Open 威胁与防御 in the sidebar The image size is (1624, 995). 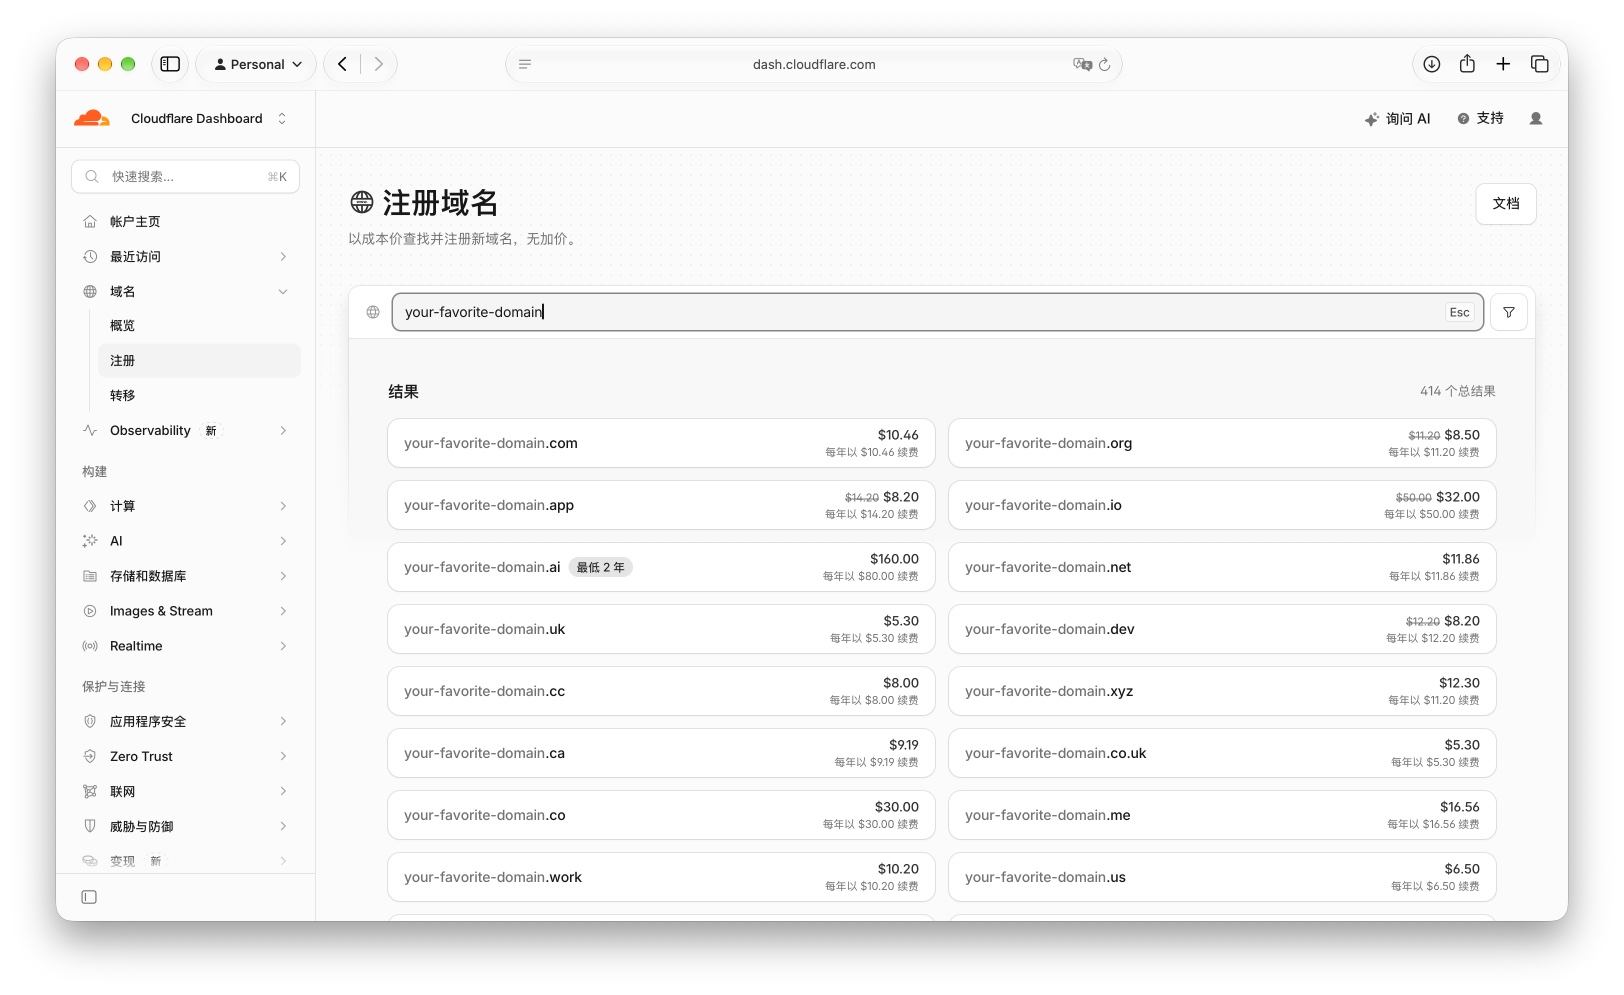pos(185,826)
